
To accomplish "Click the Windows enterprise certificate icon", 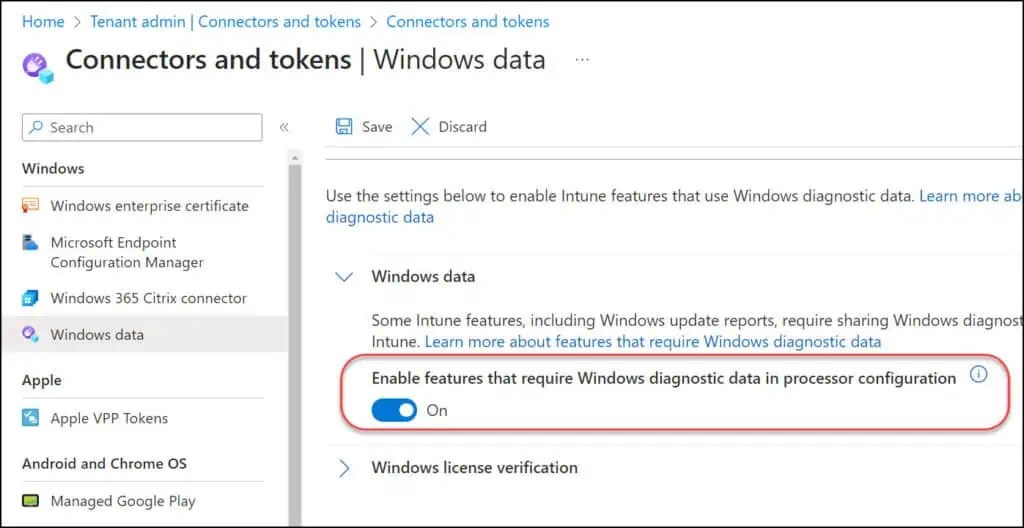I will 30,206.
